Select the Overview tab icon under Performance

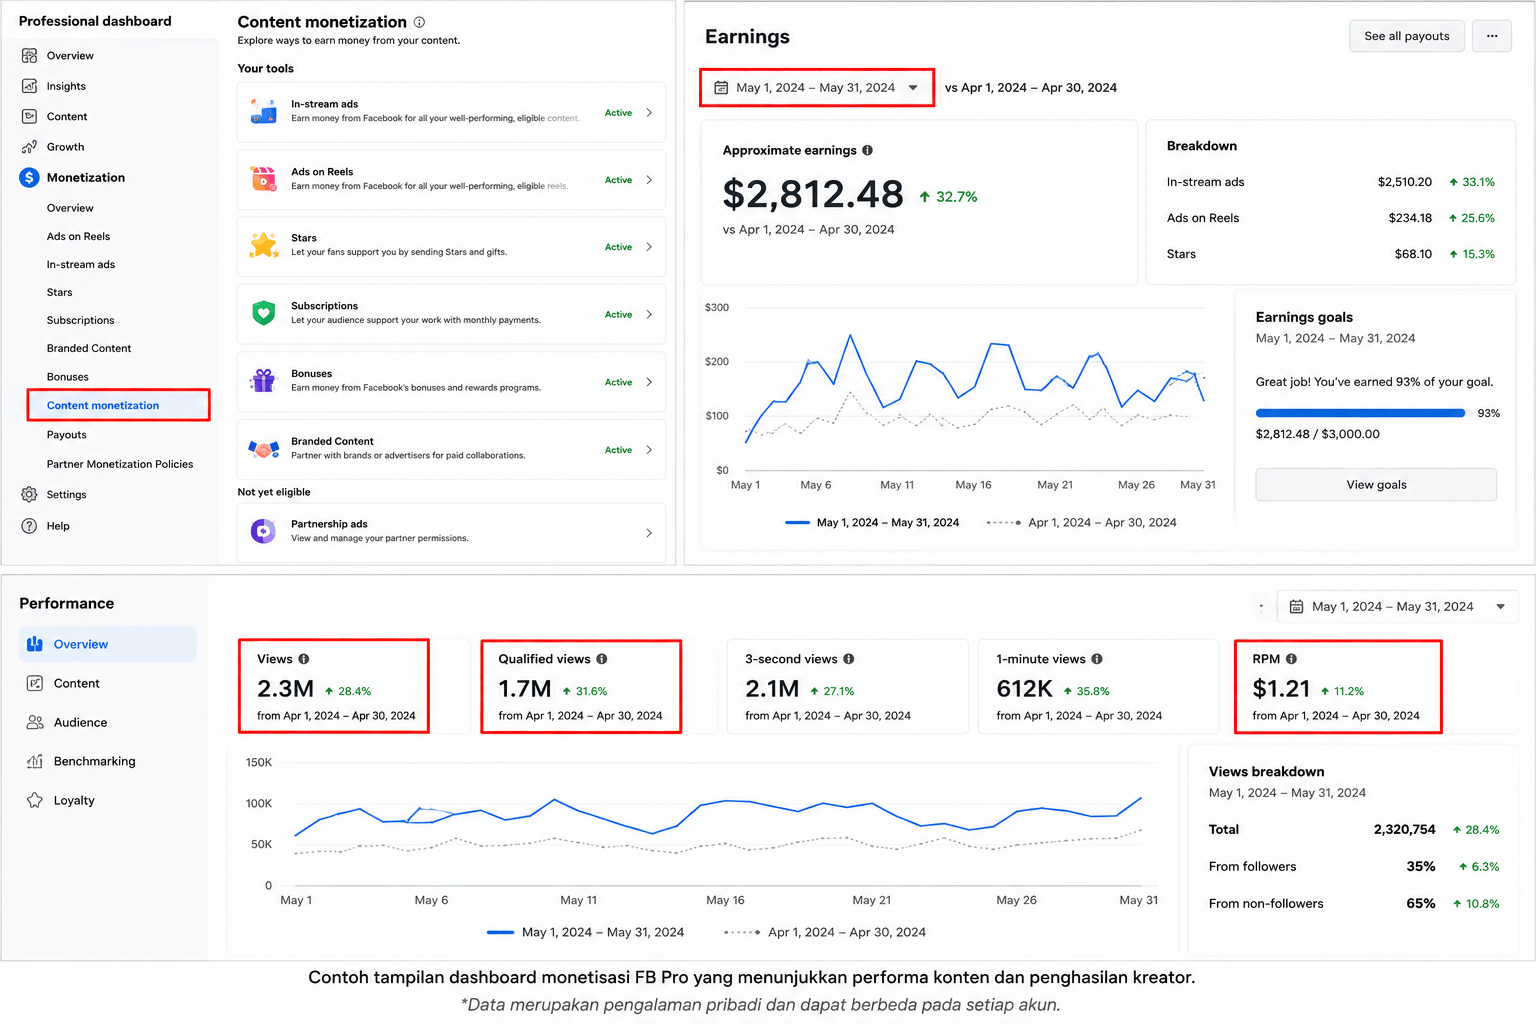[35, 644]
